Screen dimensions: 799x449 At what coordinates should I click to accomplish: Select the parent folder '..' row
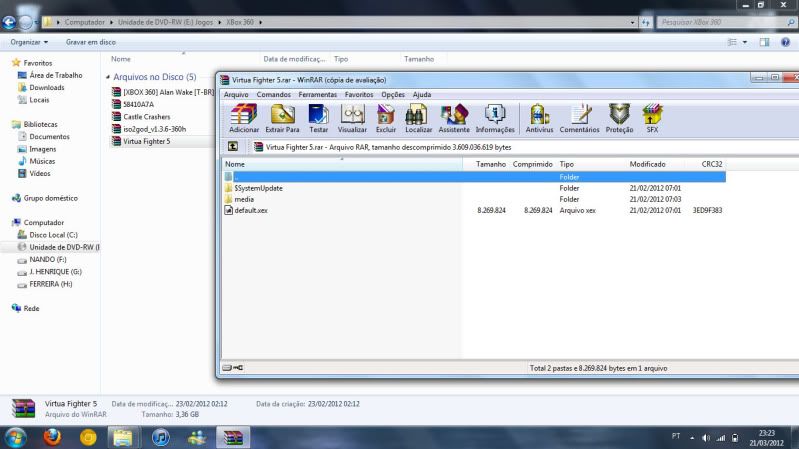[474, 177]
